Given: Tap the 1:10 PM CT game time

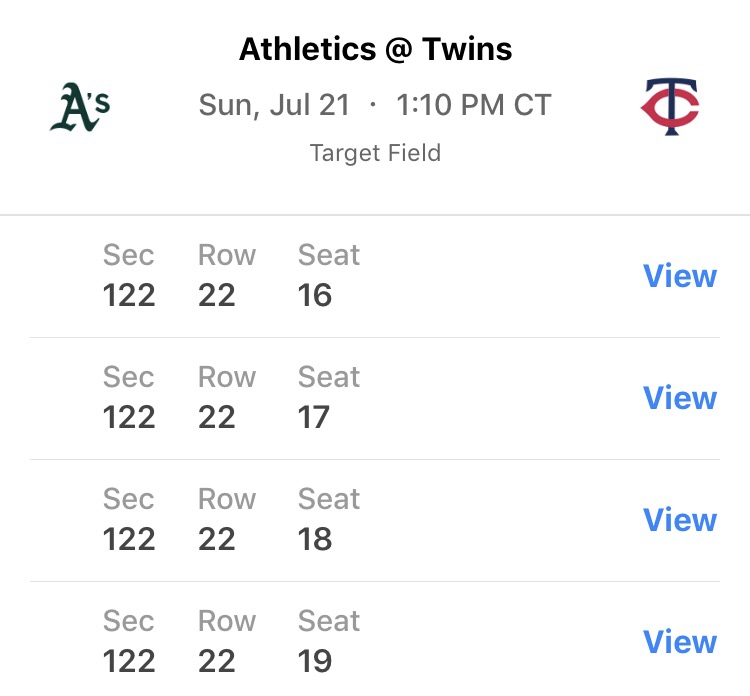Looking at the screenshot, I should point(473,105).
